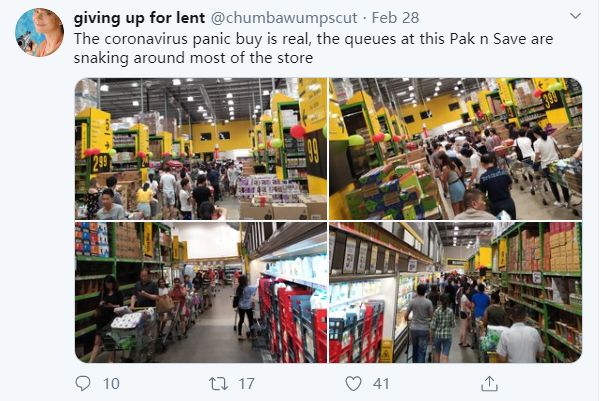This screenshot has height=401, width=601.
Task: Open the Feb 28 tweet timestamp
Action: [395, 18]
